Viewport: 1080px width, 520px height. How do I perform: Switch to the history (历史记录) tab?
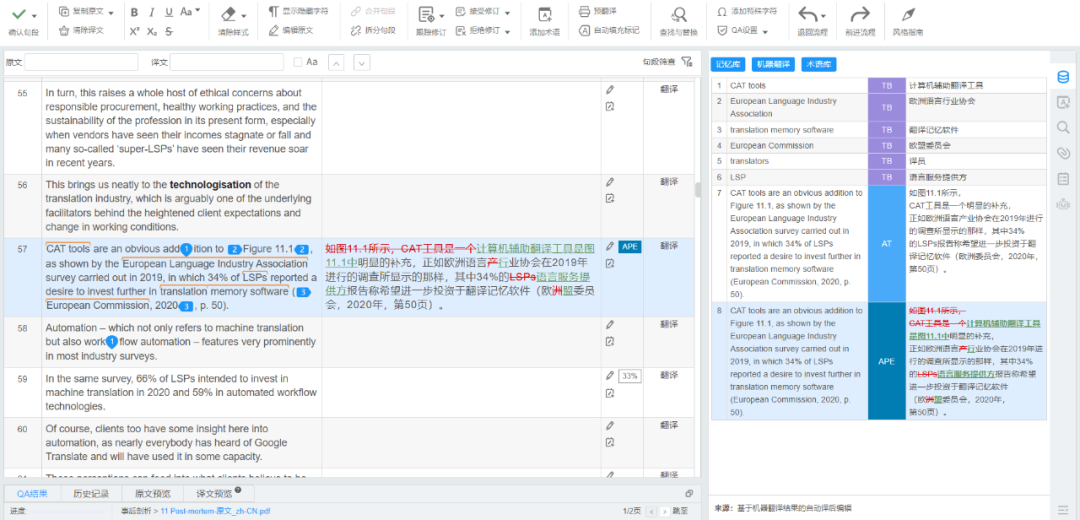coord(90,493)
